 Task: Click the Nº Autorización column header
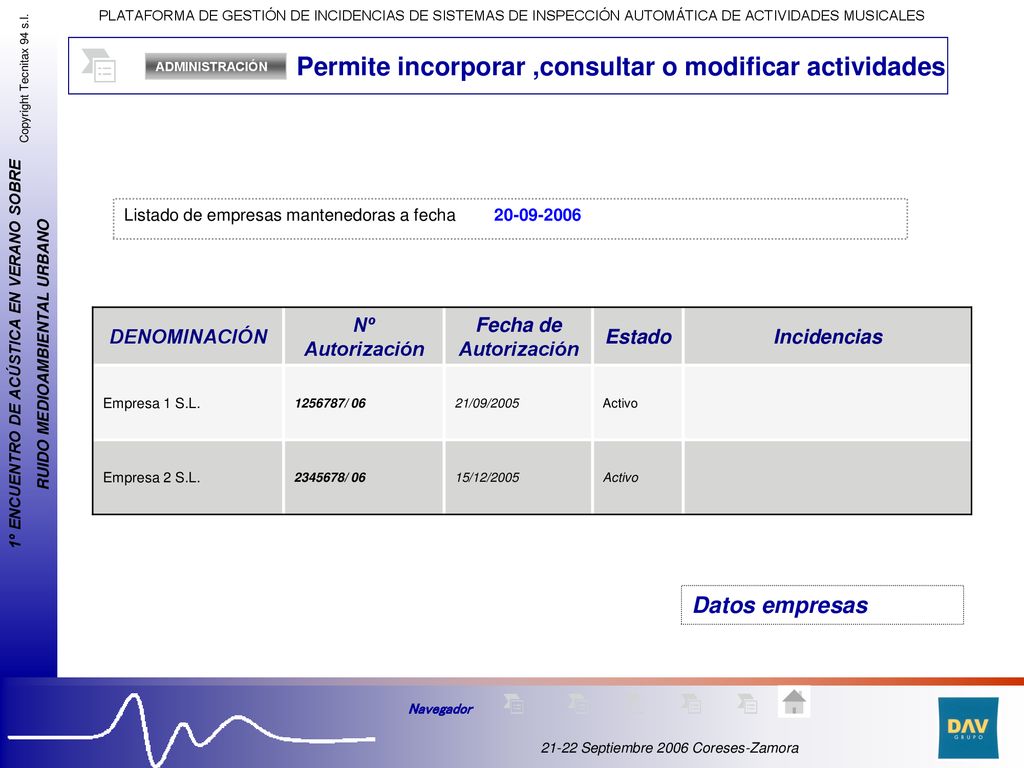click(364, 336)
